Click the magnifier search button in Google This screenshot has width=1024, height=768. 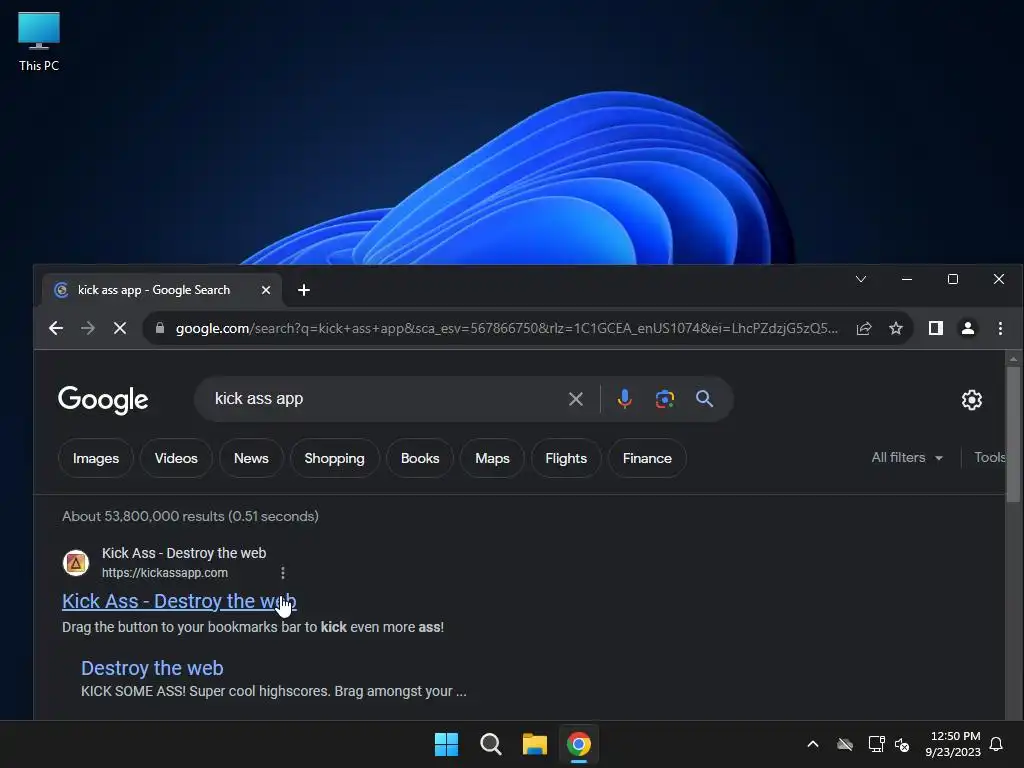pyautogui.click(x=704, y=398)
